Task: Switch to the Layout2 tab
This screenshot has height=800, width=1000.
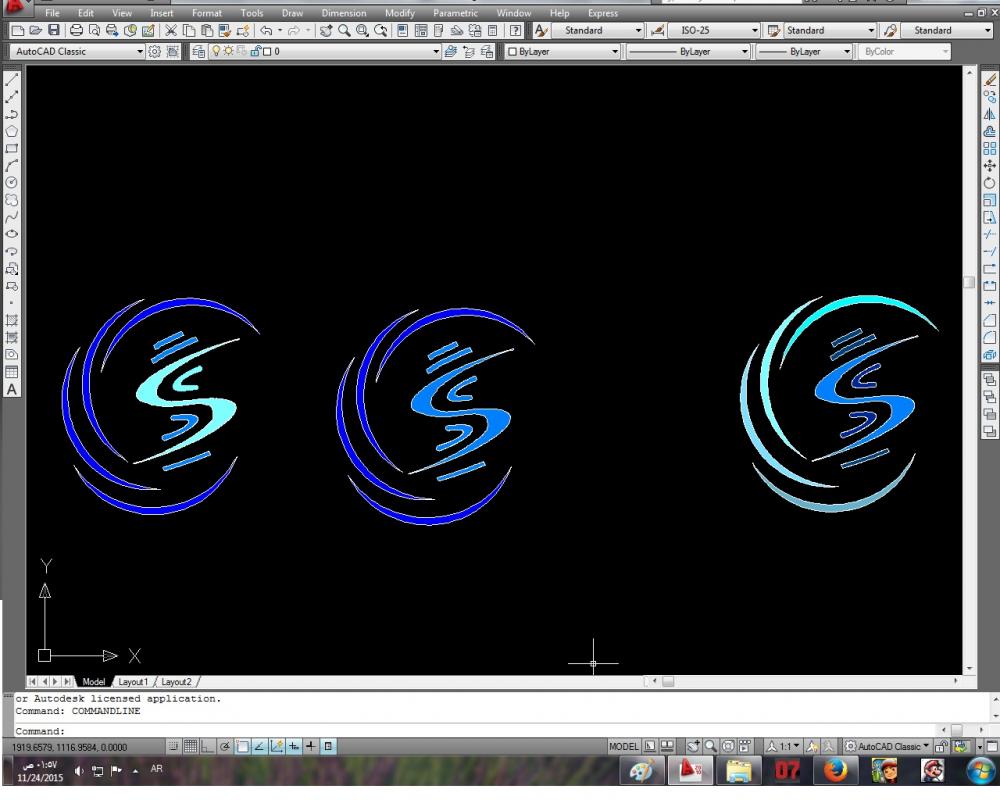Action: (x=176, y=681)
